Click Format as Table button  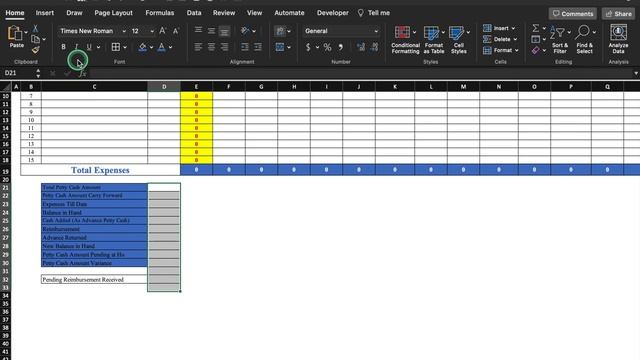coord(433,39)
